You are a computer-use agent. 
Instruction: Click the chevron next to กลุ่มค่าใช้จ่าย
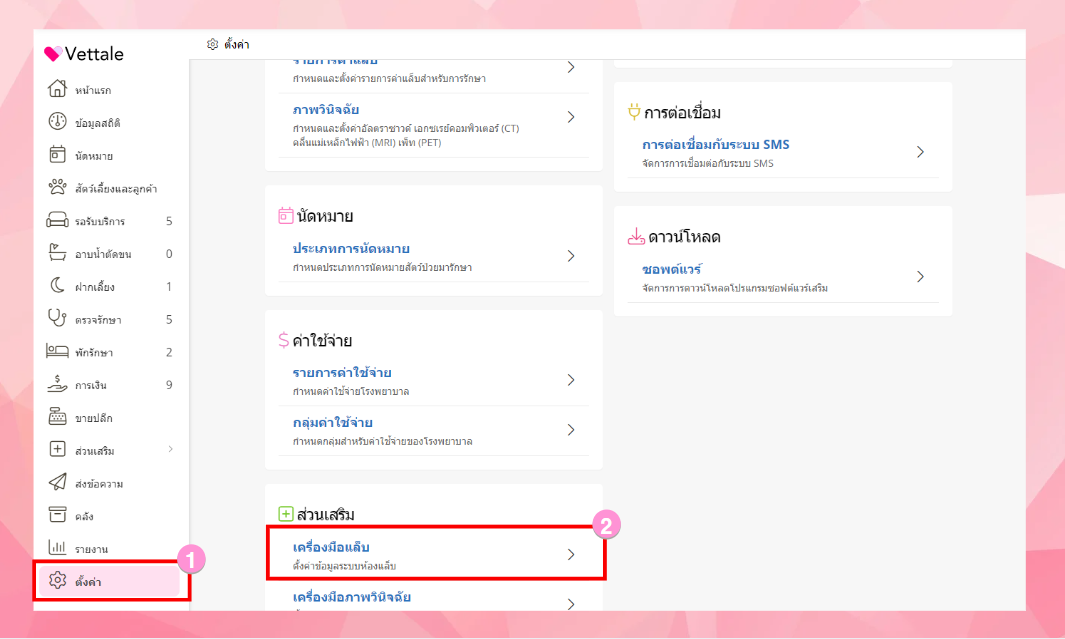point(571,430)
